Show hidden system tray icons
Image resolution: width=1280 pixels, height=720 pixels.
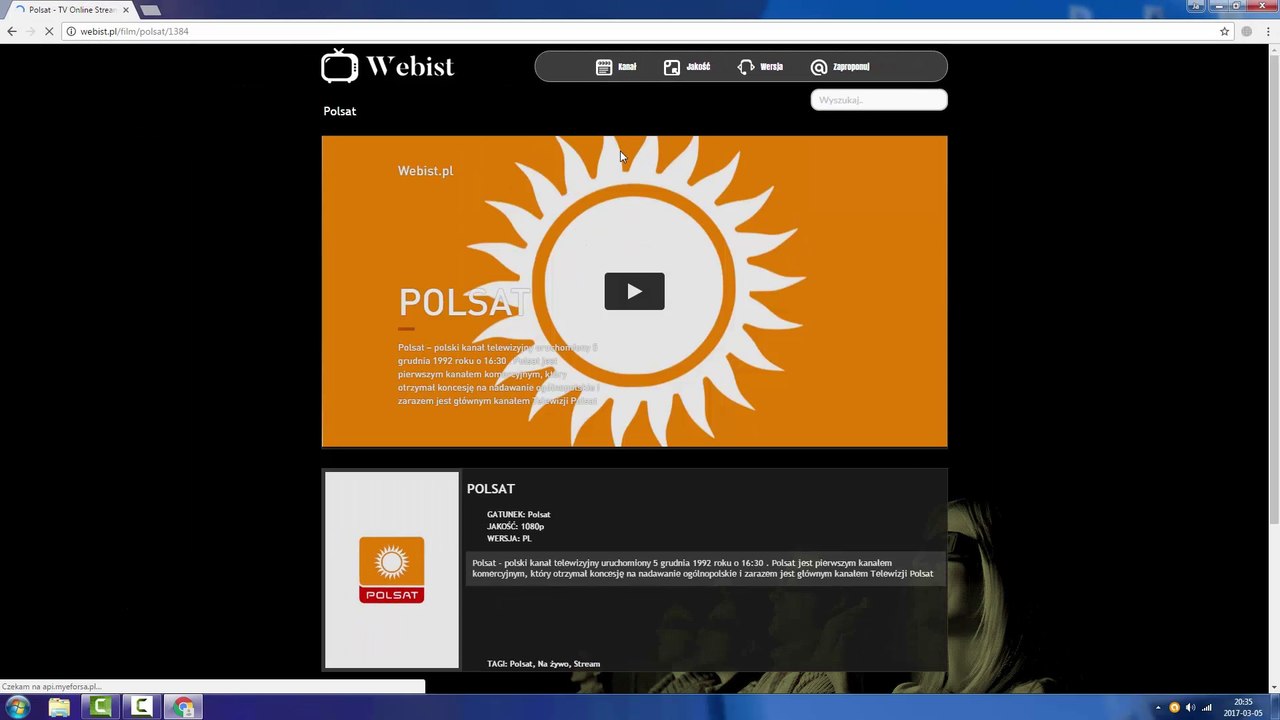click(x=1158, y=708)
